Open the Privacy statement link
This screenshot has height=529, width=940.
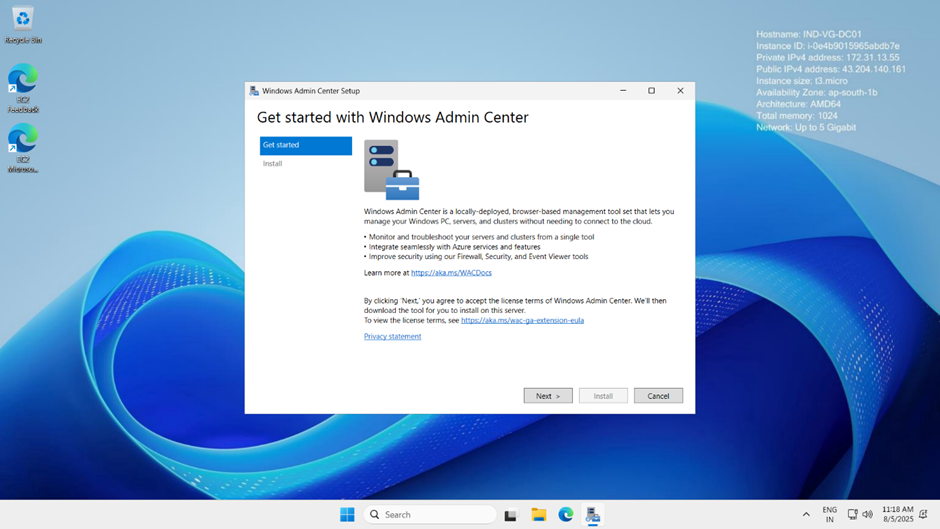click(x=393, y=336)
